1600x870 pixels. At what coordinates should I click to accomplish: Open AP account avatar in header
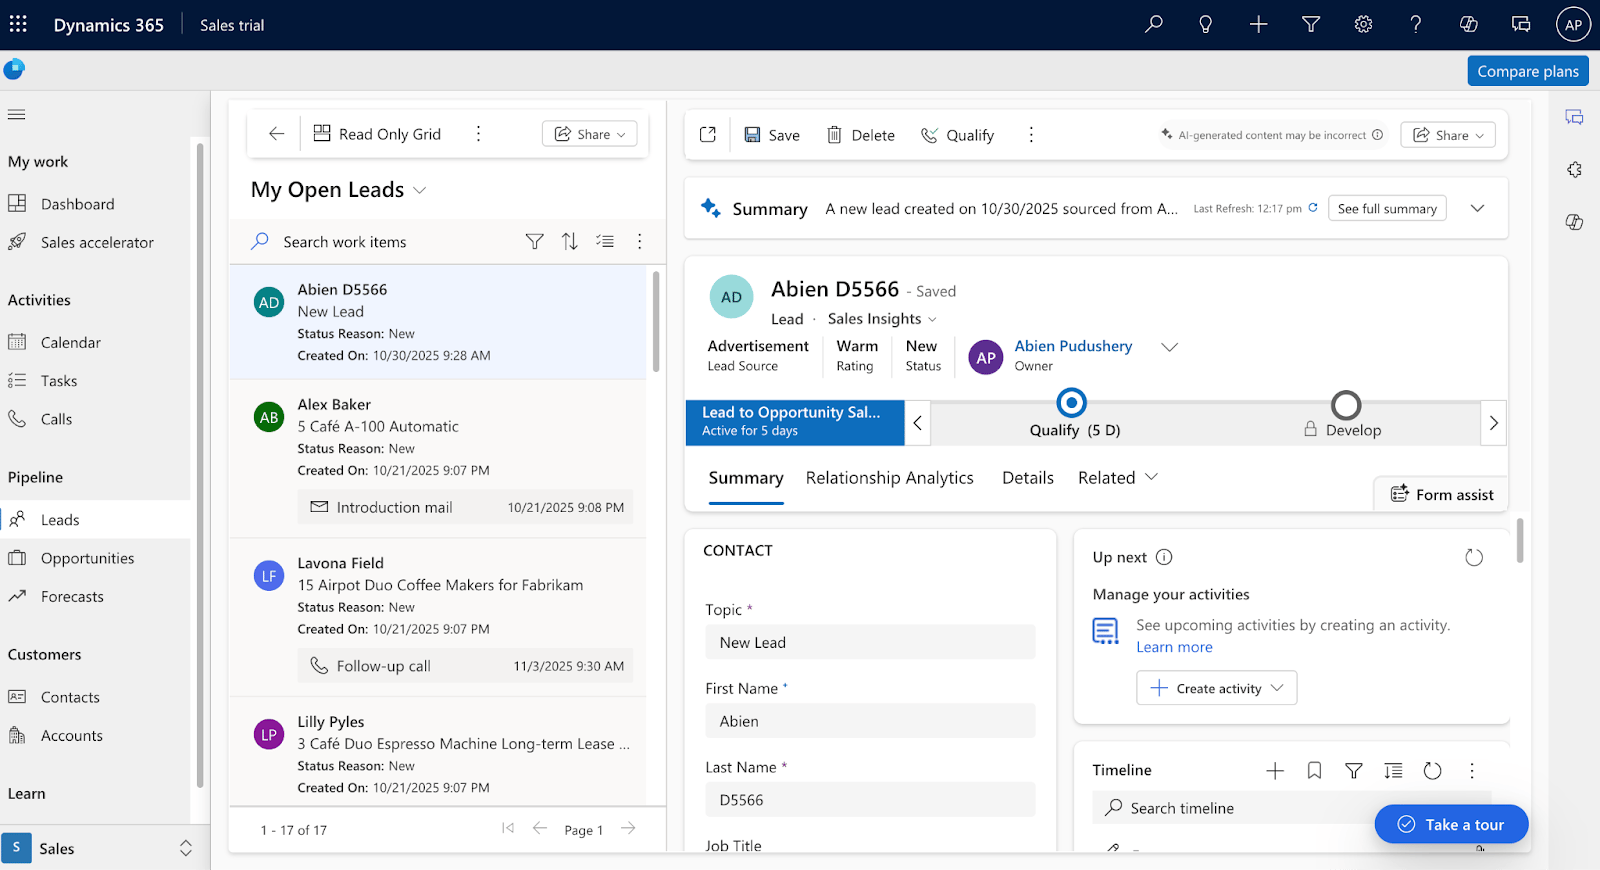(x=1573, y=25)
